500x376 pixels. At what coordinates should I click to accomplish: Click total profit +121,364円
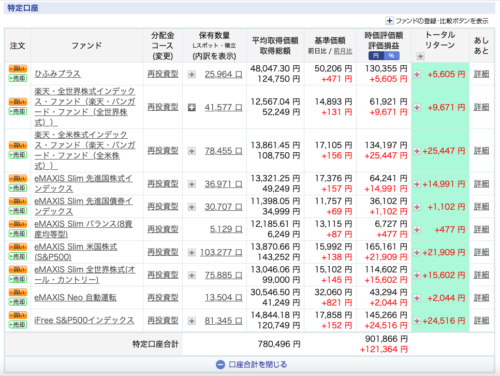pyautogui.click(x=384, y=349)
